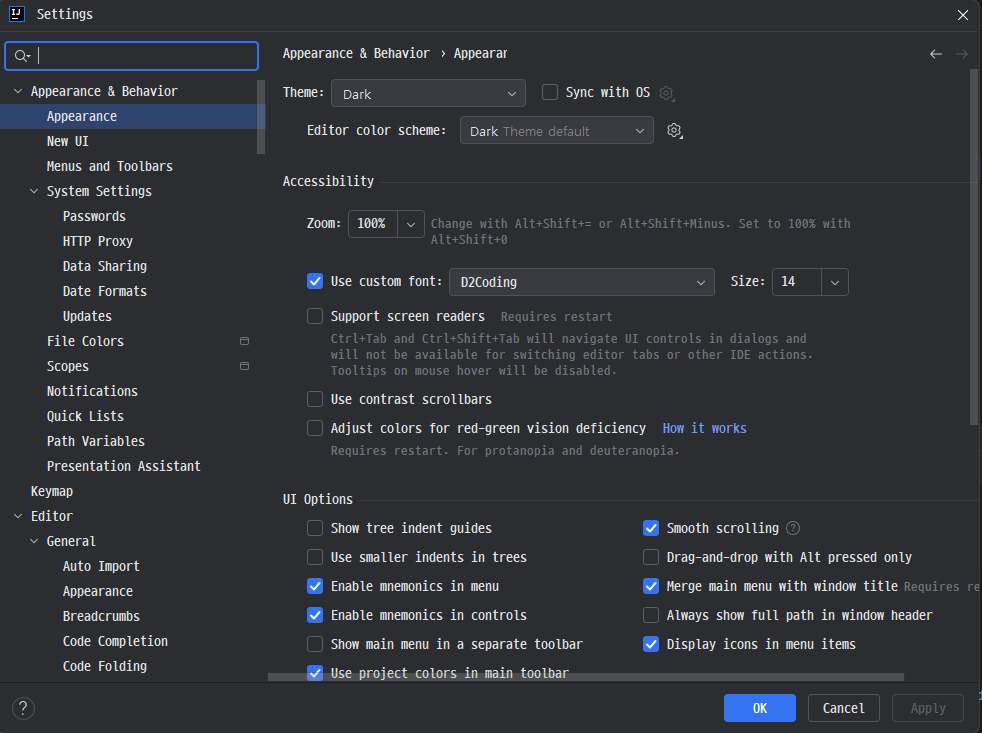This screenshot has width=982, height=733.
Task: Enable Support screen readers
Action: 315,316
